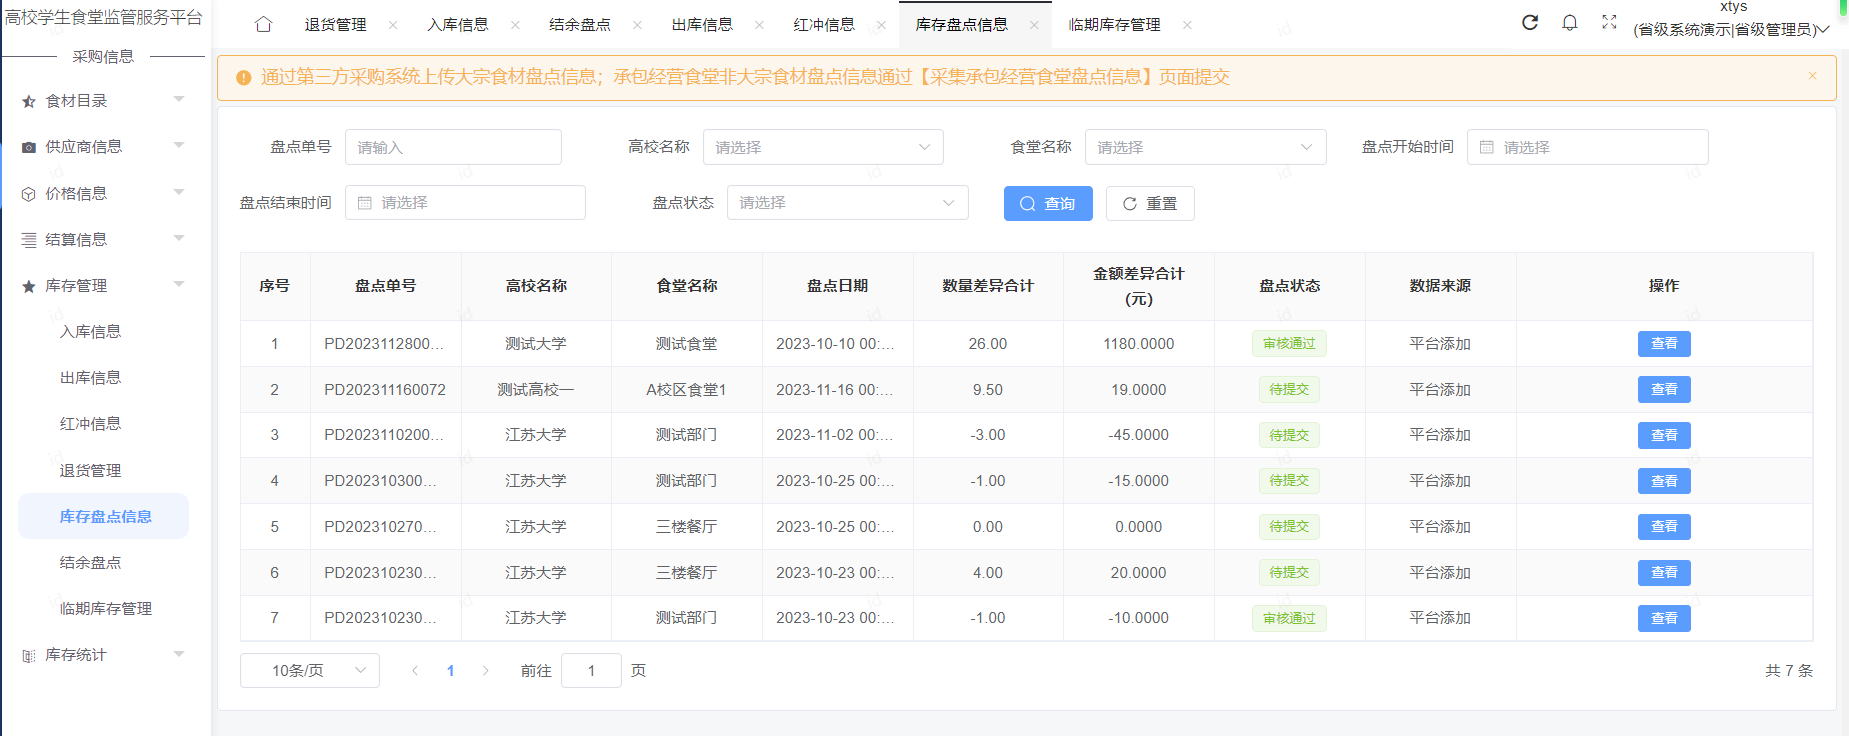Open the 食堂名称 dropdown
1849x736 pixels.
(x=1205, y=147)
